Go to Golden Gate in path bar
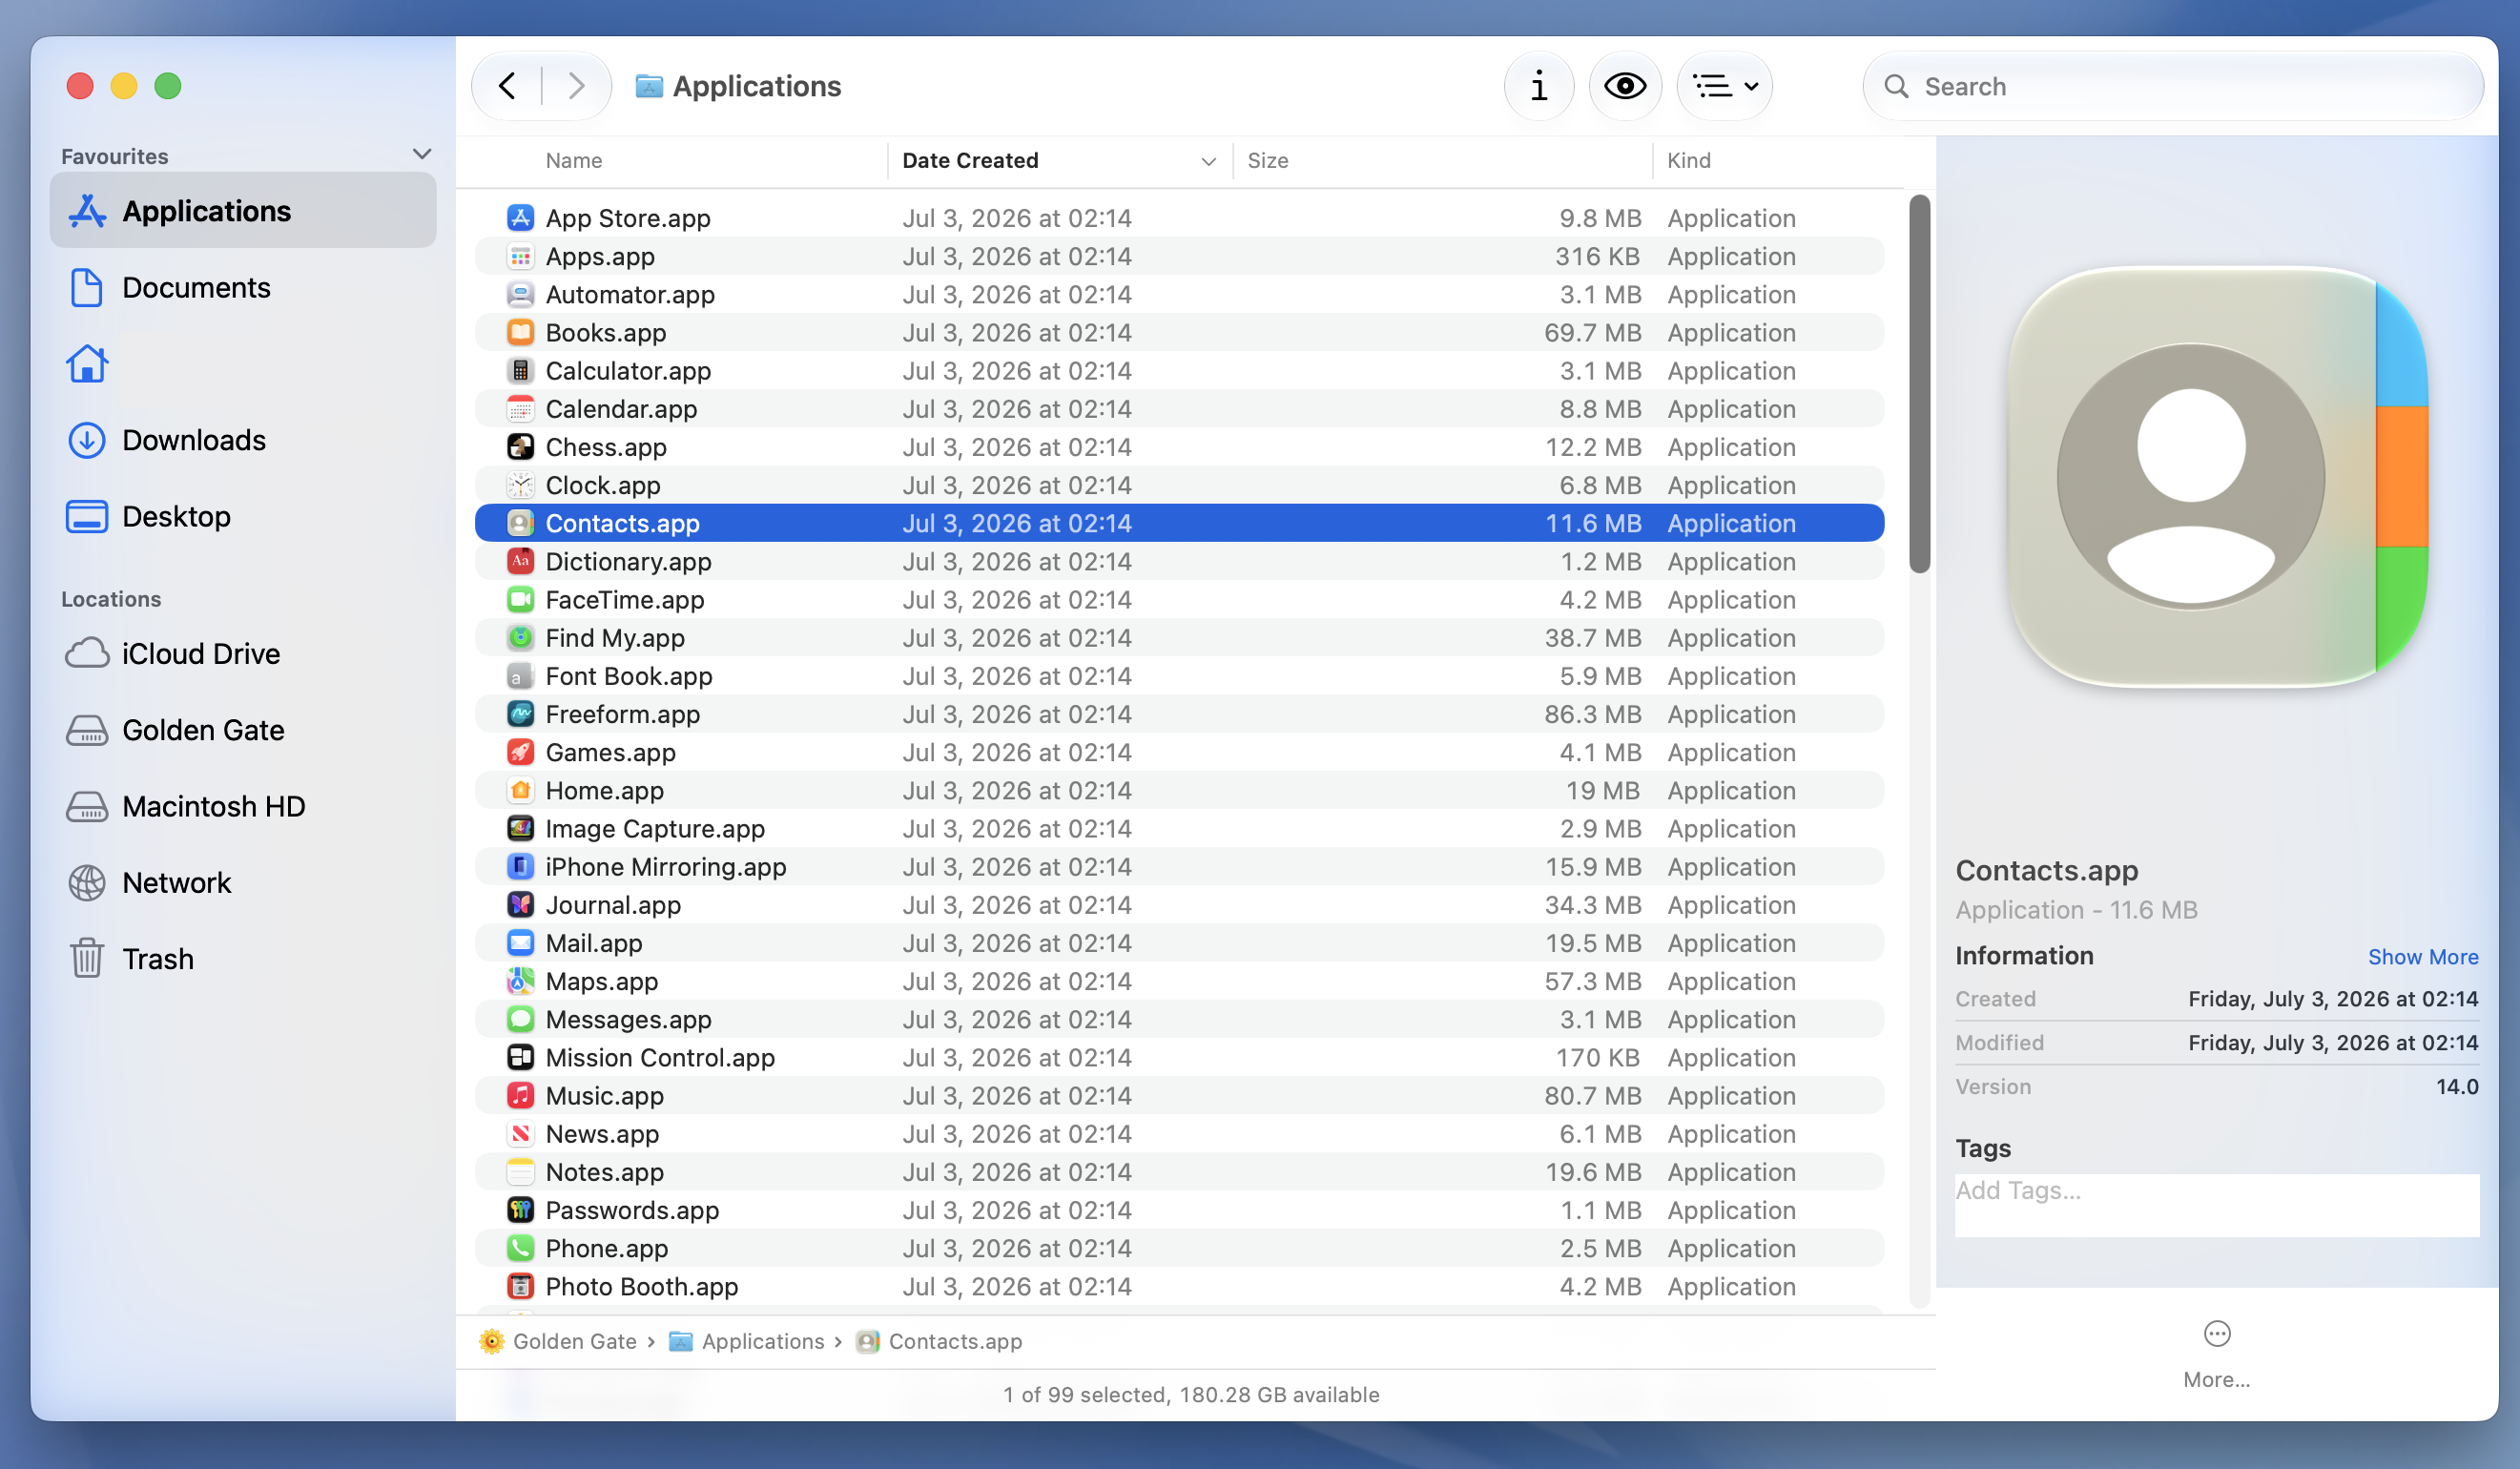The width and height of the screenshot is (2520, 1469). pyautogui.click(x=559, y=1341)
